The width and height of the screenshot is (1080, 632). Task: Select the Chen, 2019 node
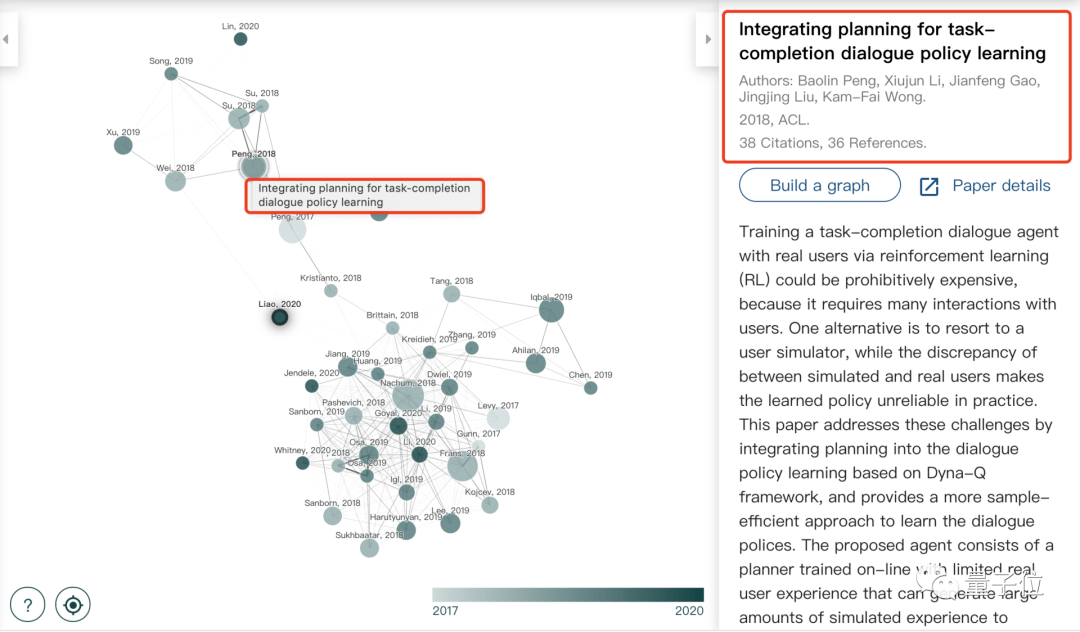click(591, 388)
